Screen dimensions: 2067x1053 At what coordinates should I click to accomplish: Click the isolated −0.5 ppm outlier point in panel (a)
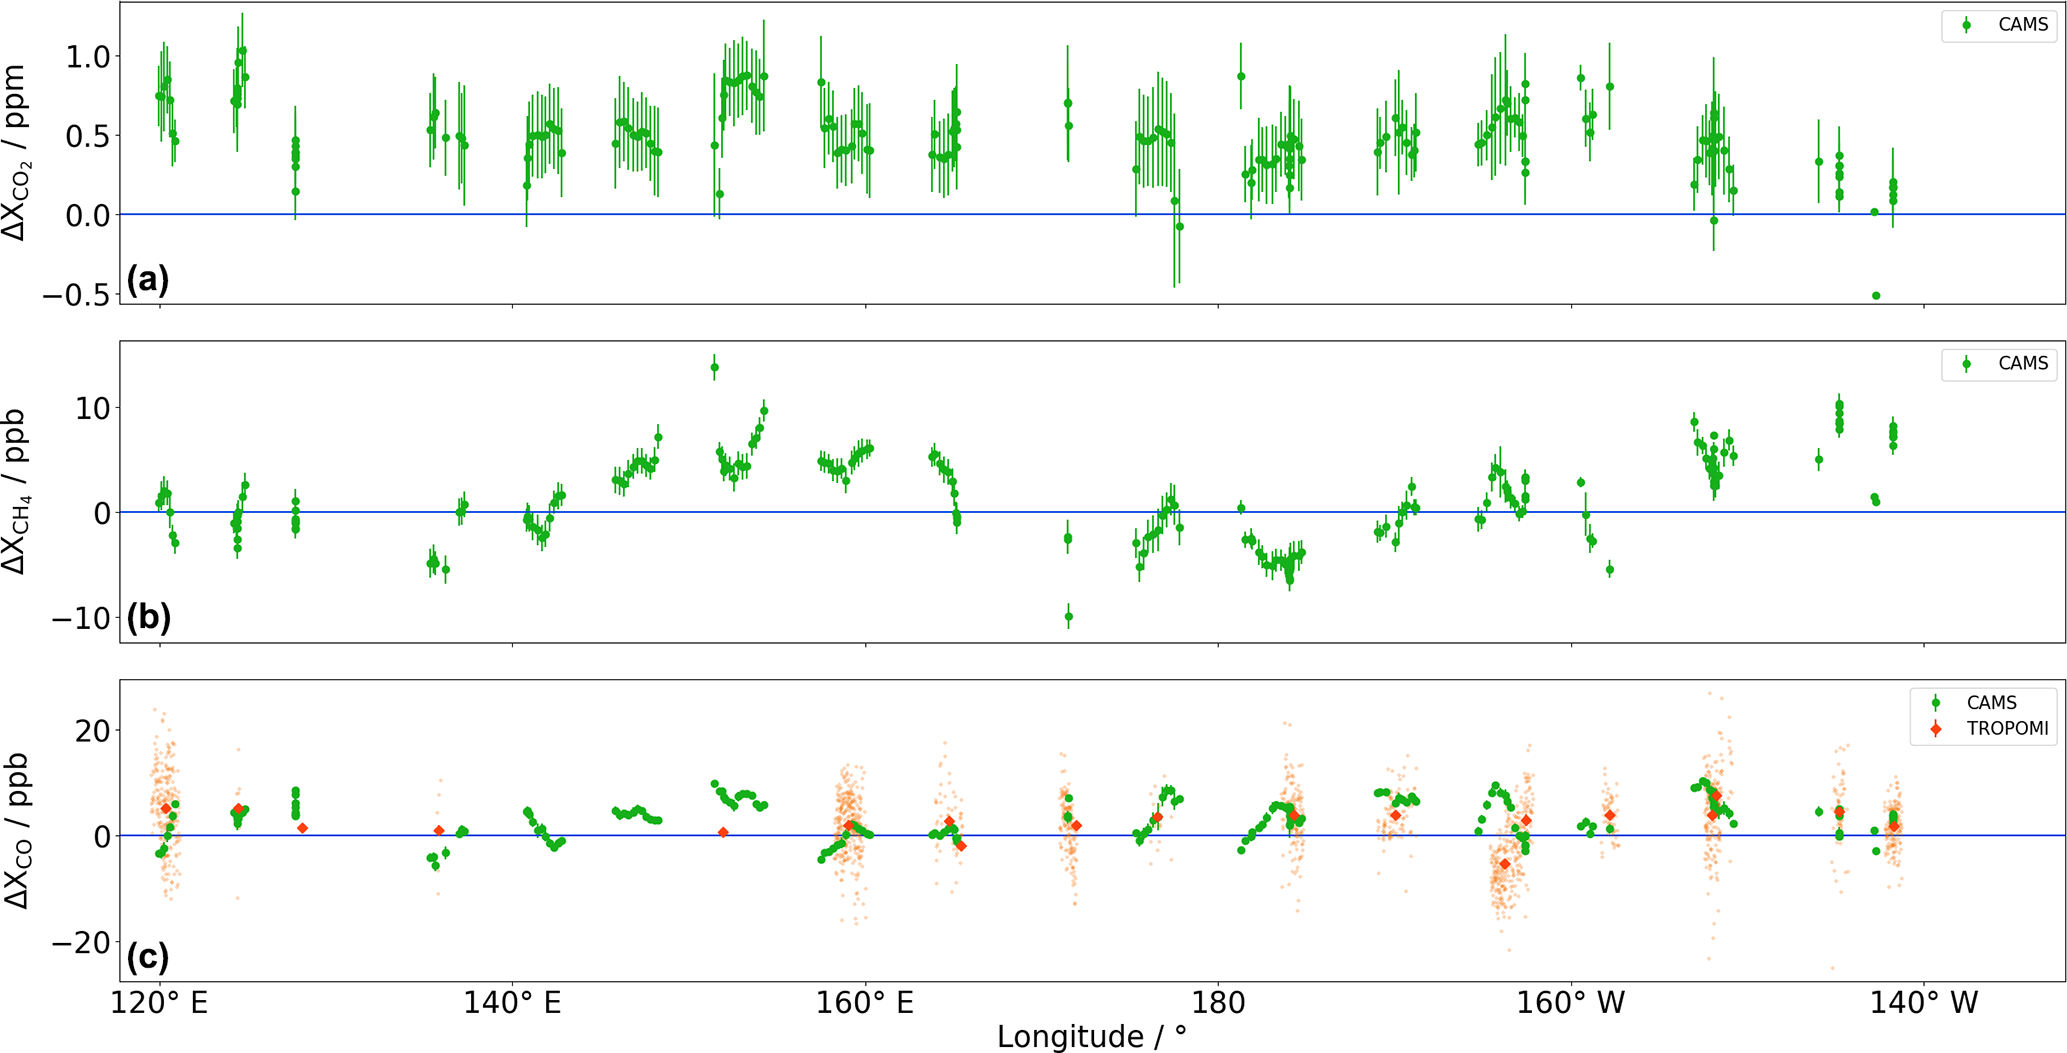[x=1876, y=296]
